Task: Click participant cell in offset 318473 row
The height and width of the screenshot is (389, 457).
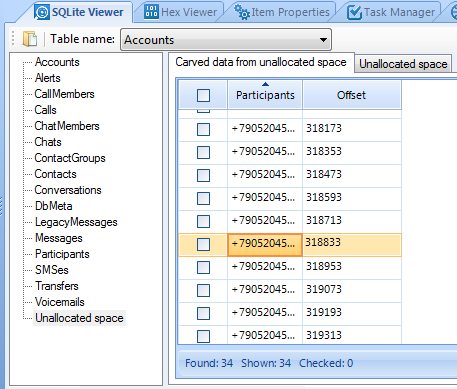Action: click(265, 175)
